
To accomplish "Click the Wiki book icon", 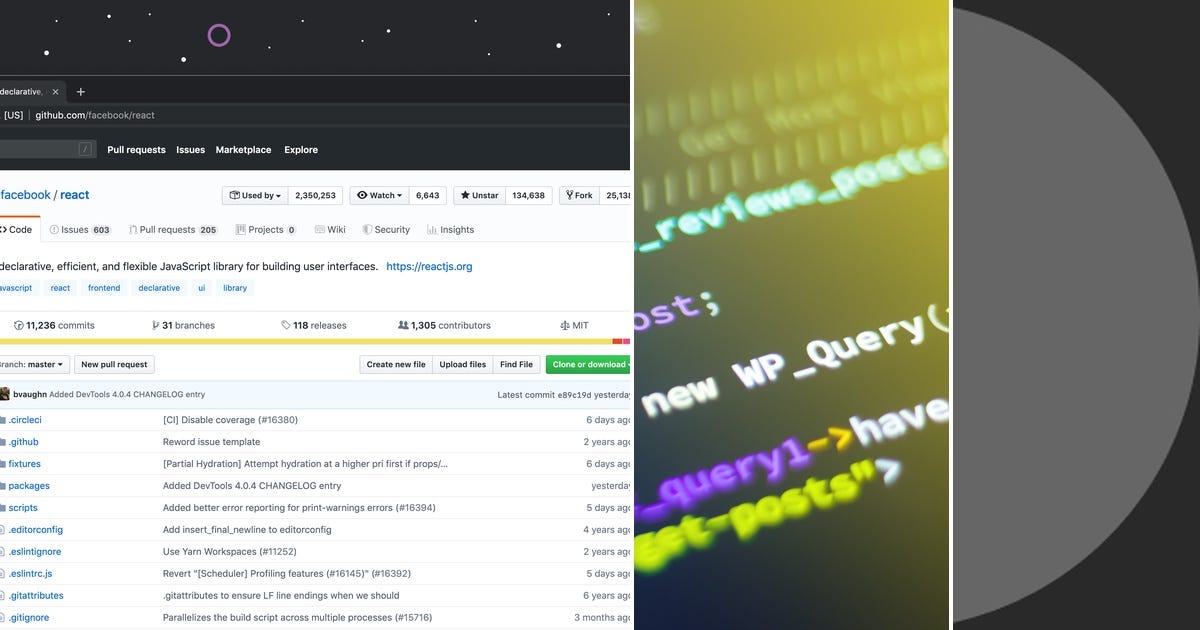I will [x=322, y=229].
